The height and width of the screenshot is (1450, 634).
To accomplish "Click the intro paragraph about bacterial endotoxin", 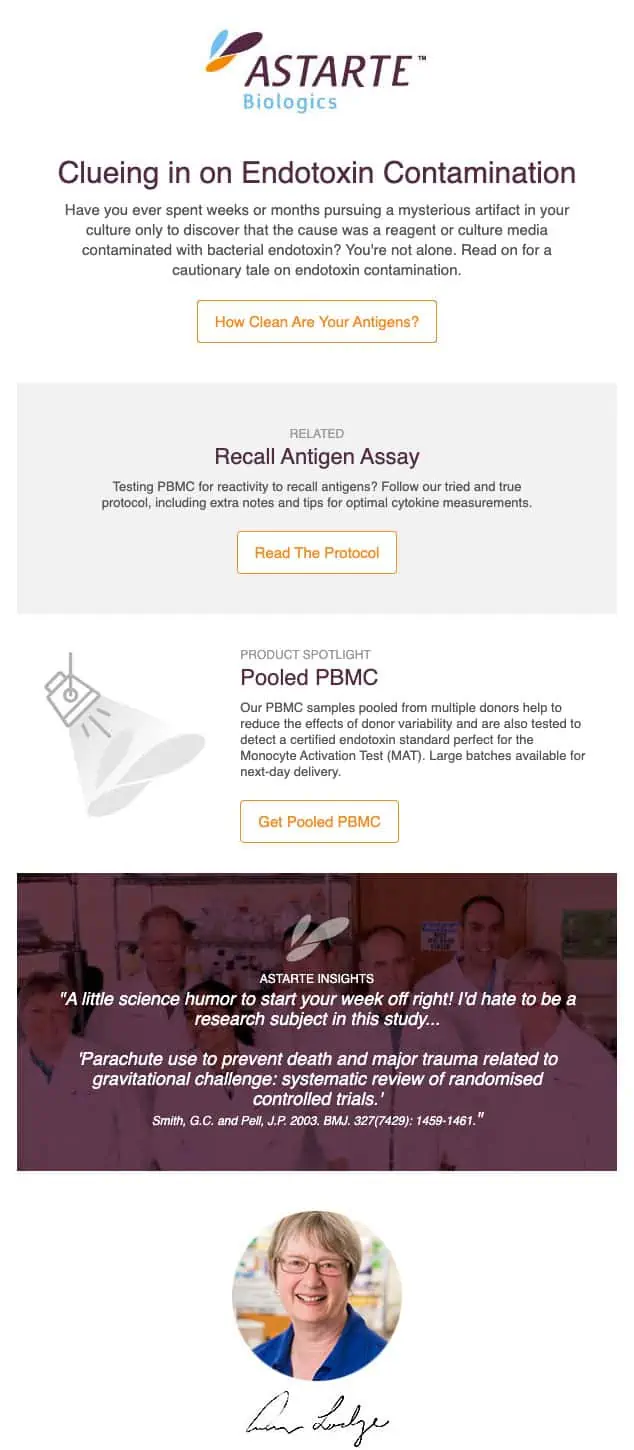I will tap(317, 240).
